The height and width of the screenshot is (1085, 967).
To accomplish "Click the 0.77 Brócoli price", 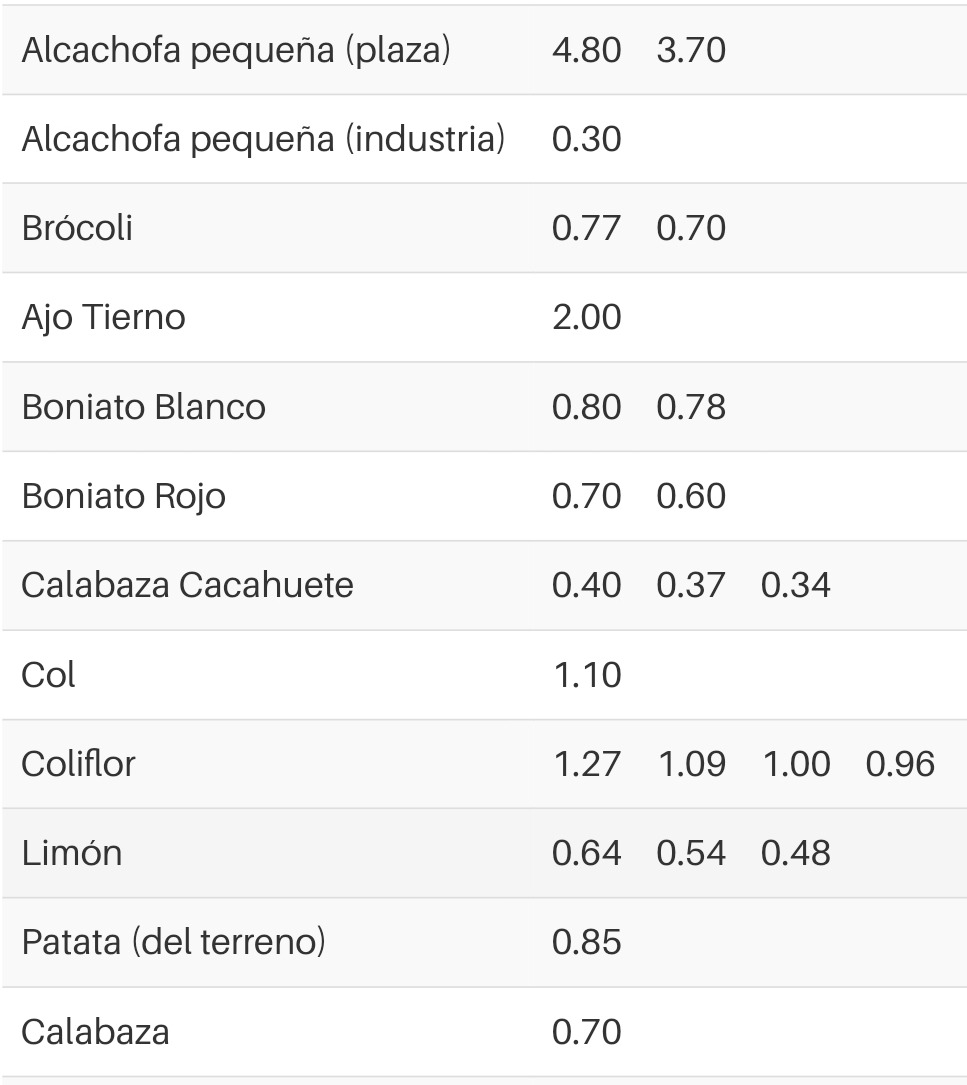I will (x=586, y=228).
